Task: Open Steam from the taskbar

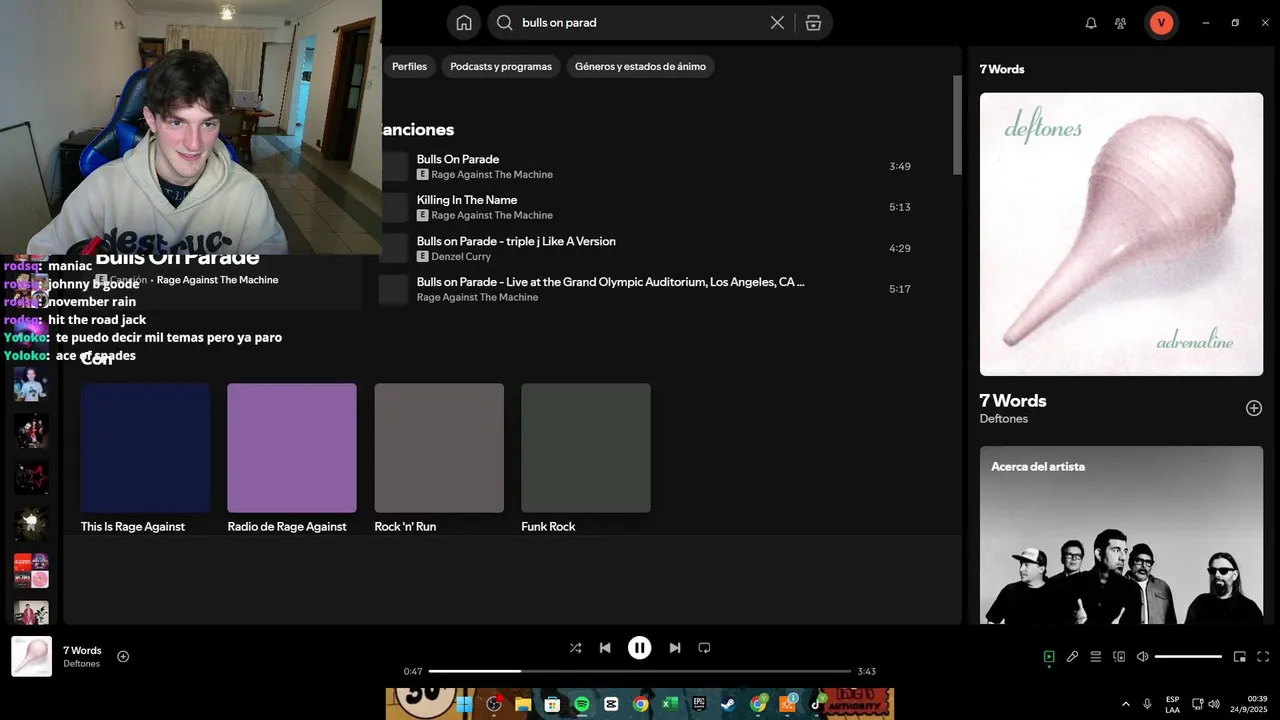Action: click(x=729, y=704)
